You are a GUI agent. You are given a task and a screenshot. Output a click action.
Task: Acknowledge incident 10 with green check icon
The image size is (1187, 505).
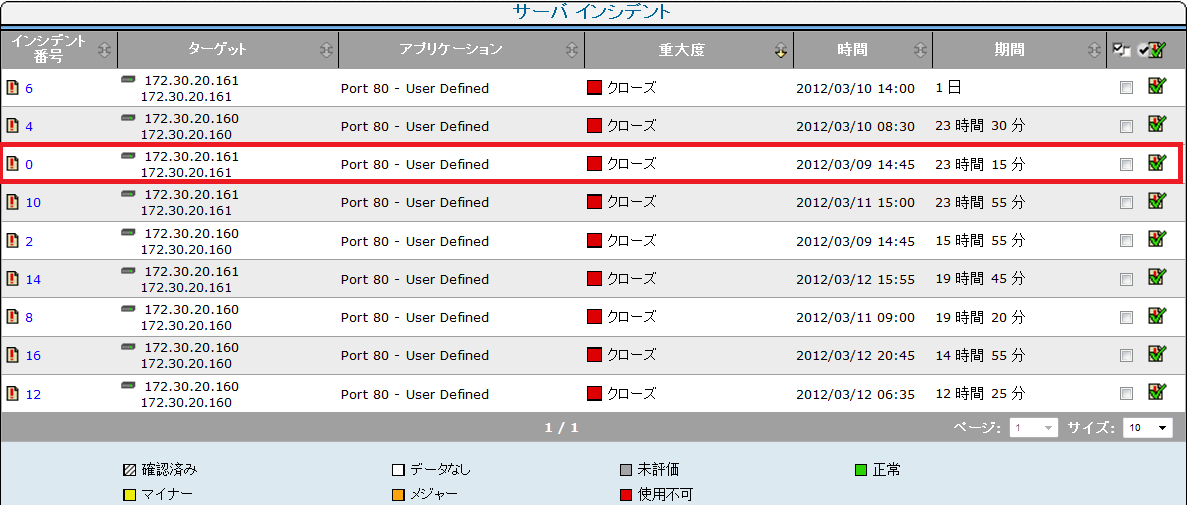1156,200
